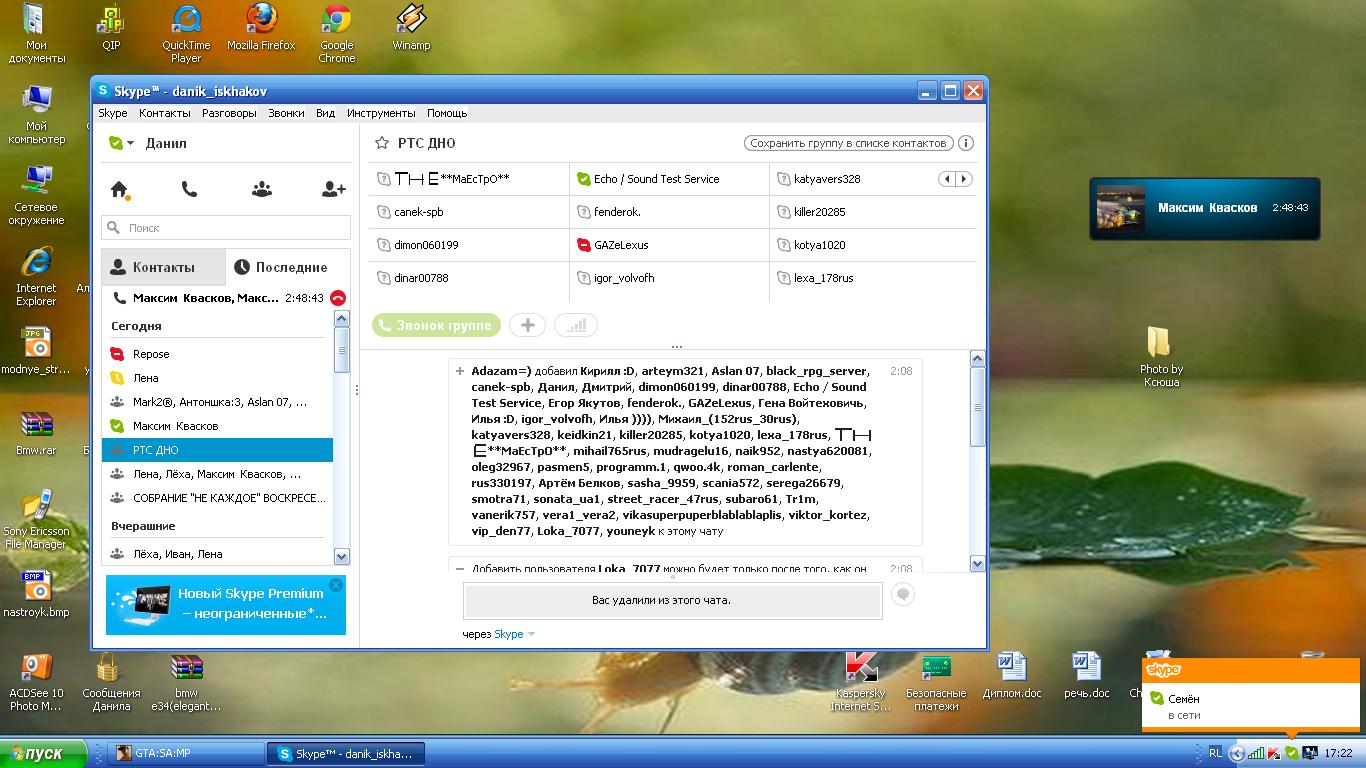Click add contact icon
1366x768 pixels.
[x=333, y=188]
